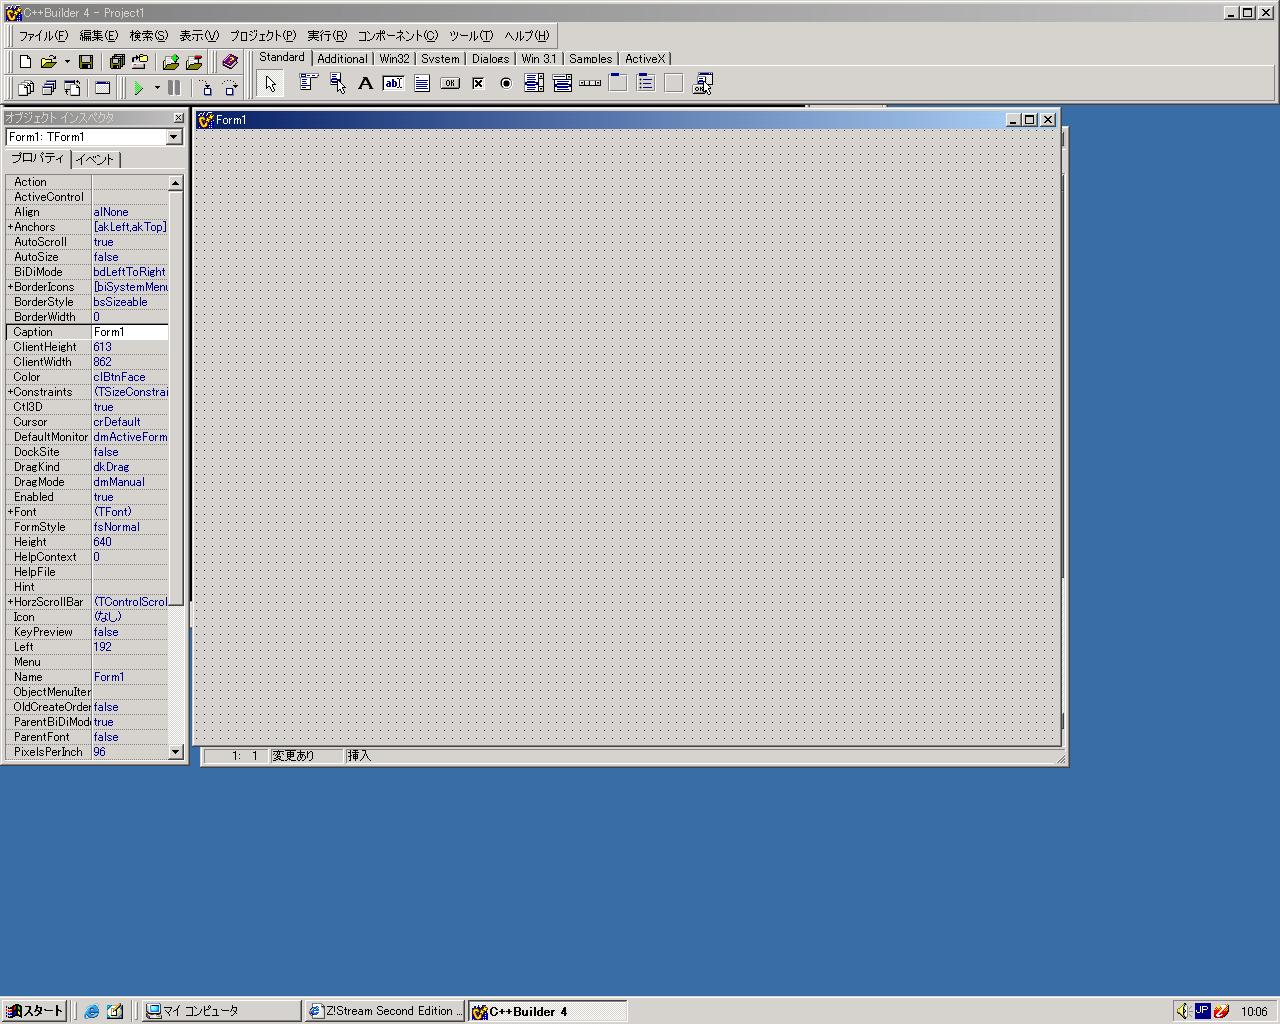Select the ActionList component icon
1280x1024 pixels.
click(703, 83)
